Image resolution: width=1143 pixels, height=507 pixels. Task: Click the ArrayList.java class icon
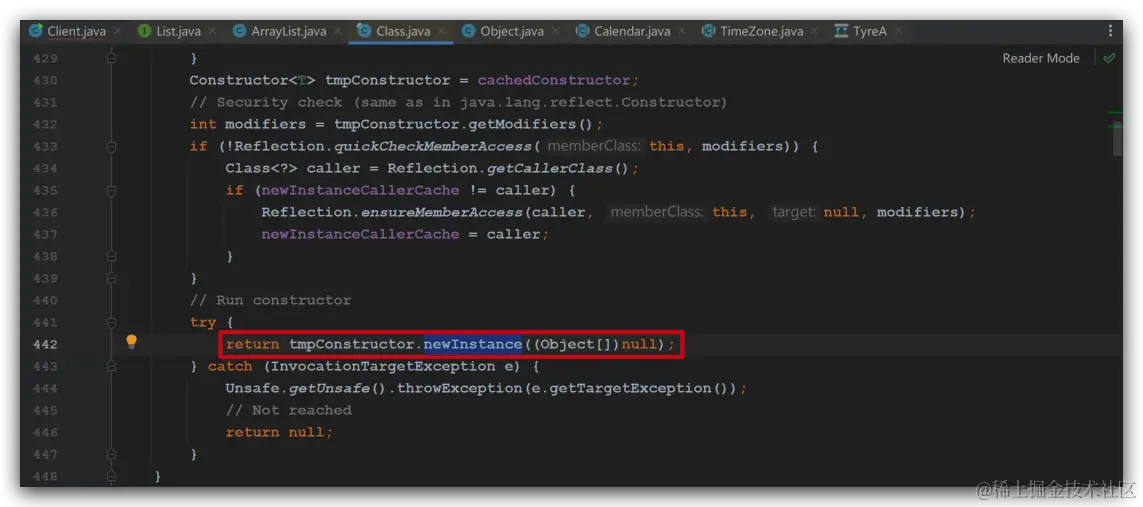click(x=239, y=31)
